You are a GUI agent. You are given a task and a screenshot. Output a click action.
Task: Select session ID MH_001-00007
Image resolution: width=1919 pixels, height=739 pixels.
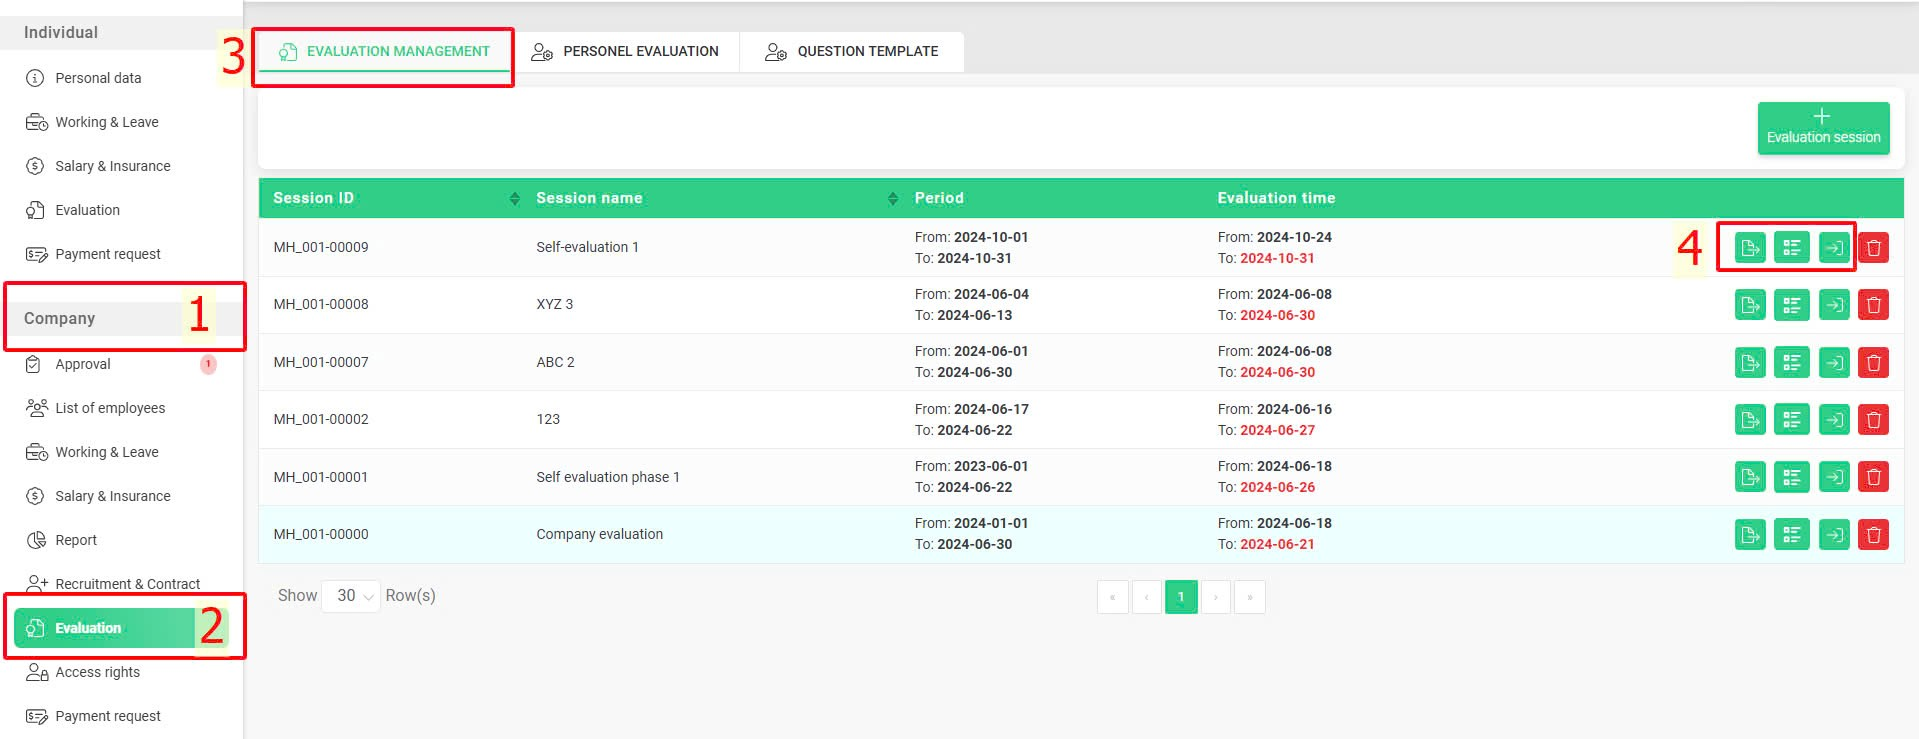[321, 362]
